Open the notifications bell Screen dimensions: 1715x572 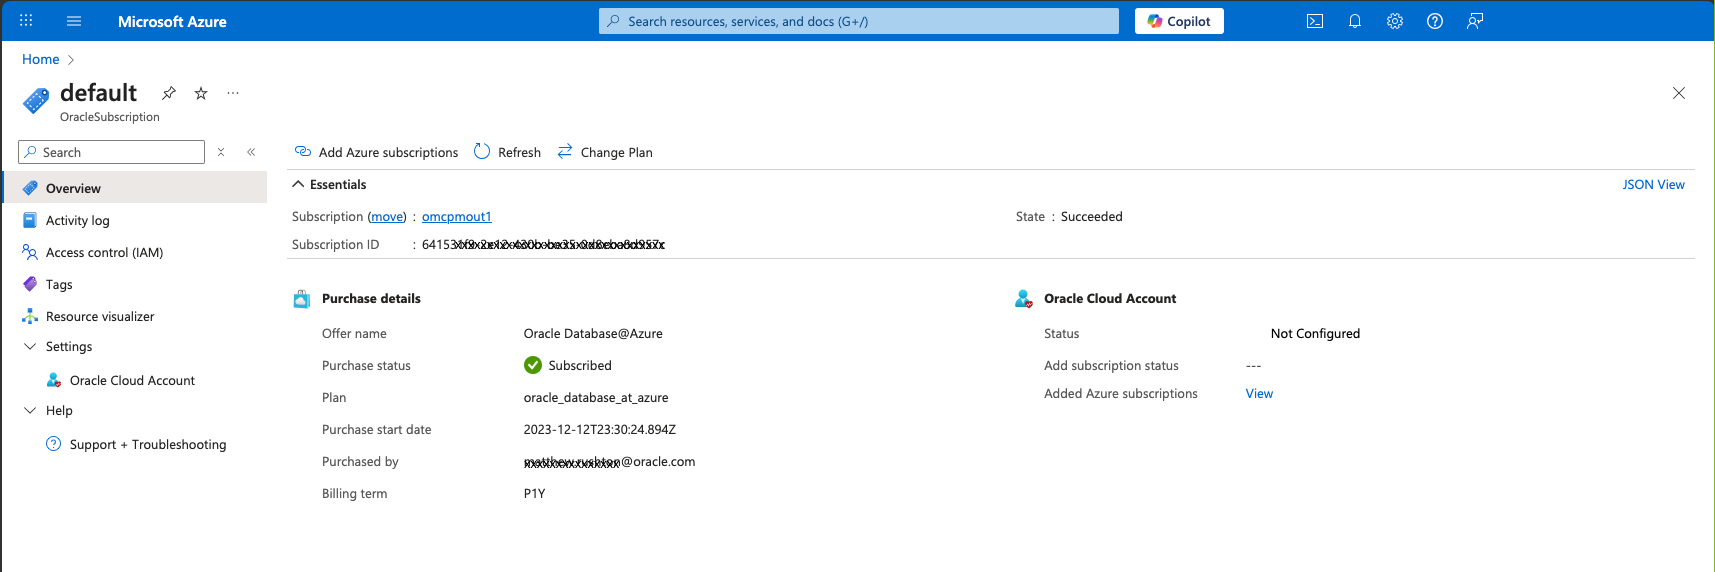pyautogui.click(x=1355, y=21)
